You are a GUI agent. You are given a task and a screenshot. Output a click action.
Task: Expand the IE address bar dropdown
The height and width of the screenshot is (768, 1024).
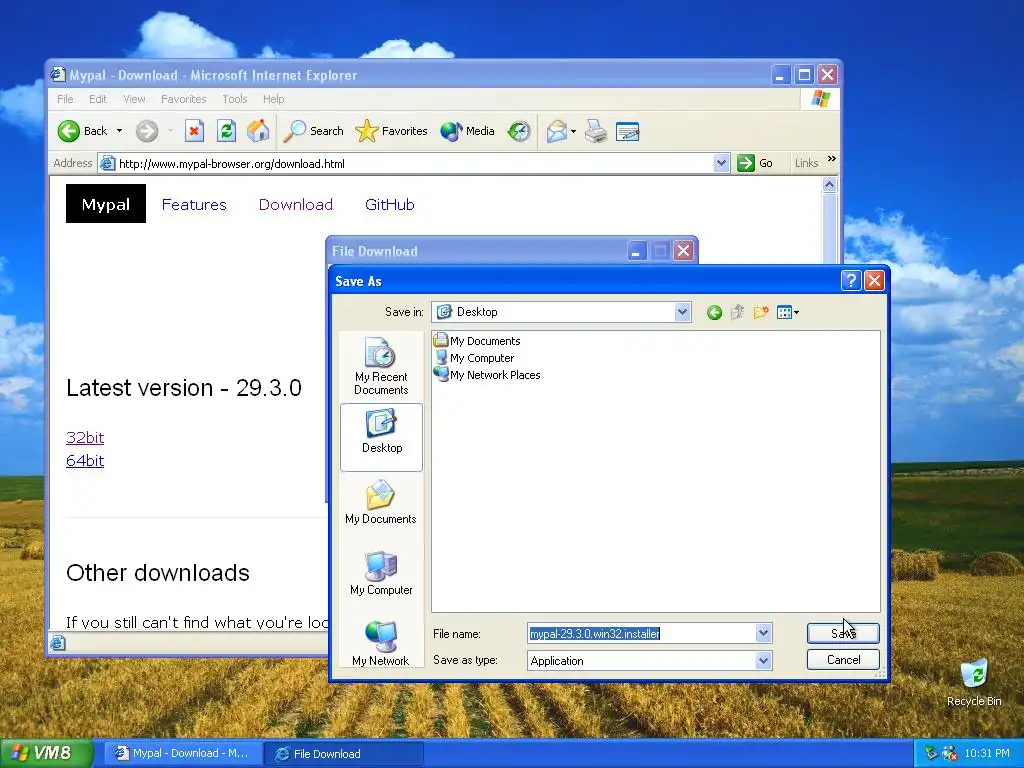(x=721, y=163)
